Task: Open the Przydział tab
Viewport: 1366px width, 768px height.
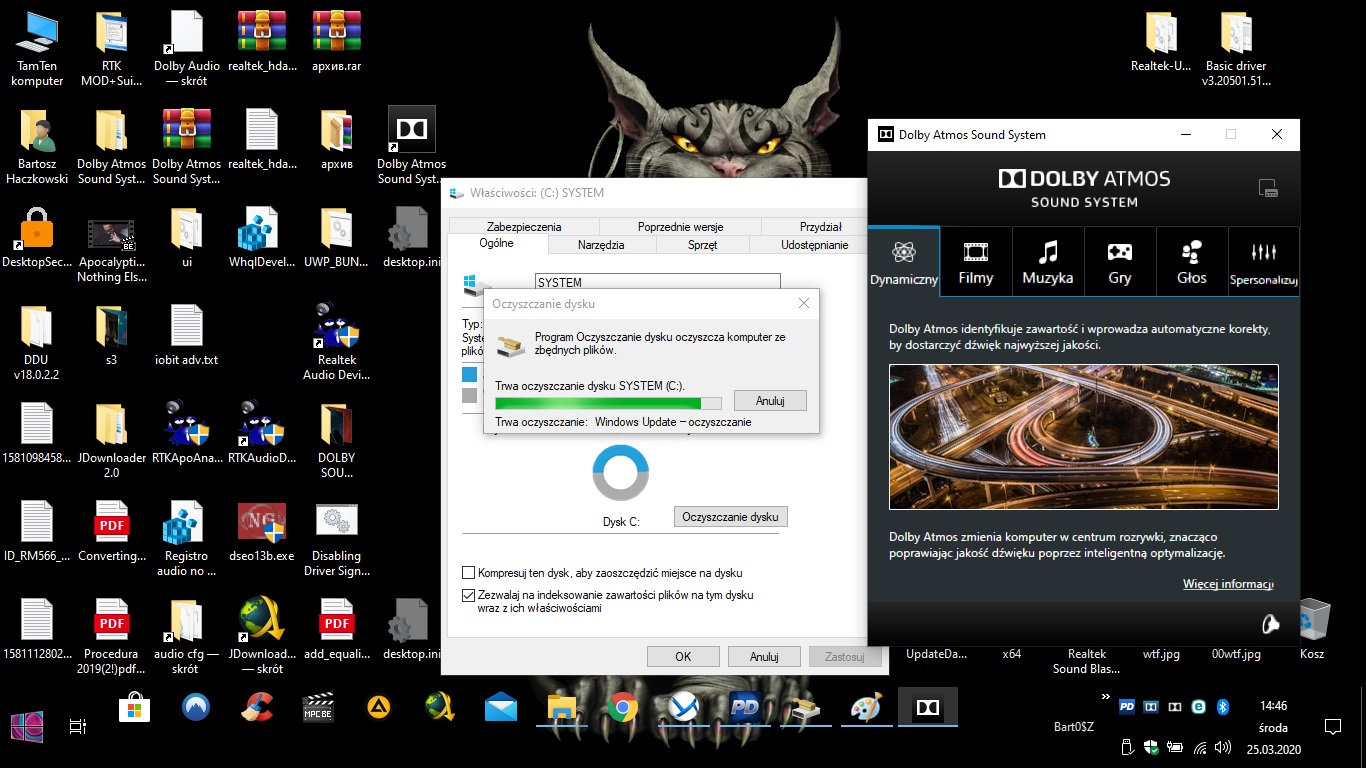Action: click(x=821, y=227)
